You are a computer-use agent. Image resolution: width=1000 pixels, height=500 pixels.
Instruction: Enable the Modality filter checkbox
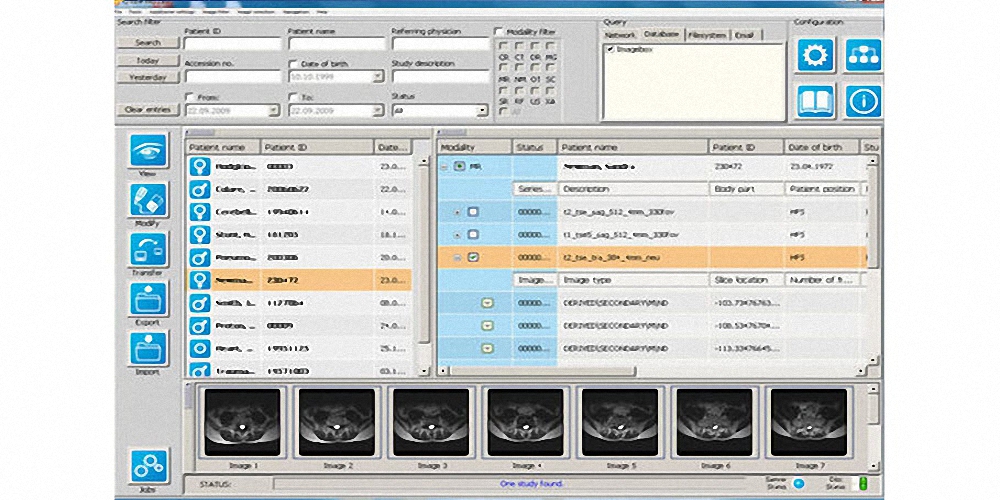tap(499, 32)
